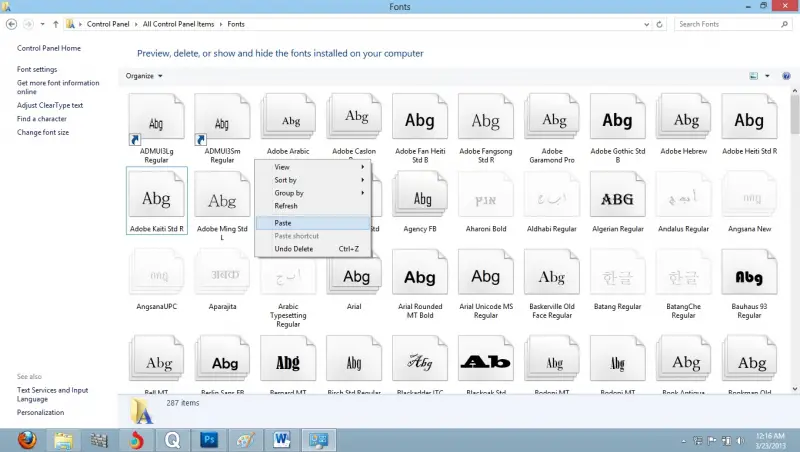Select the Aldhabi Regular font icon

552,195
